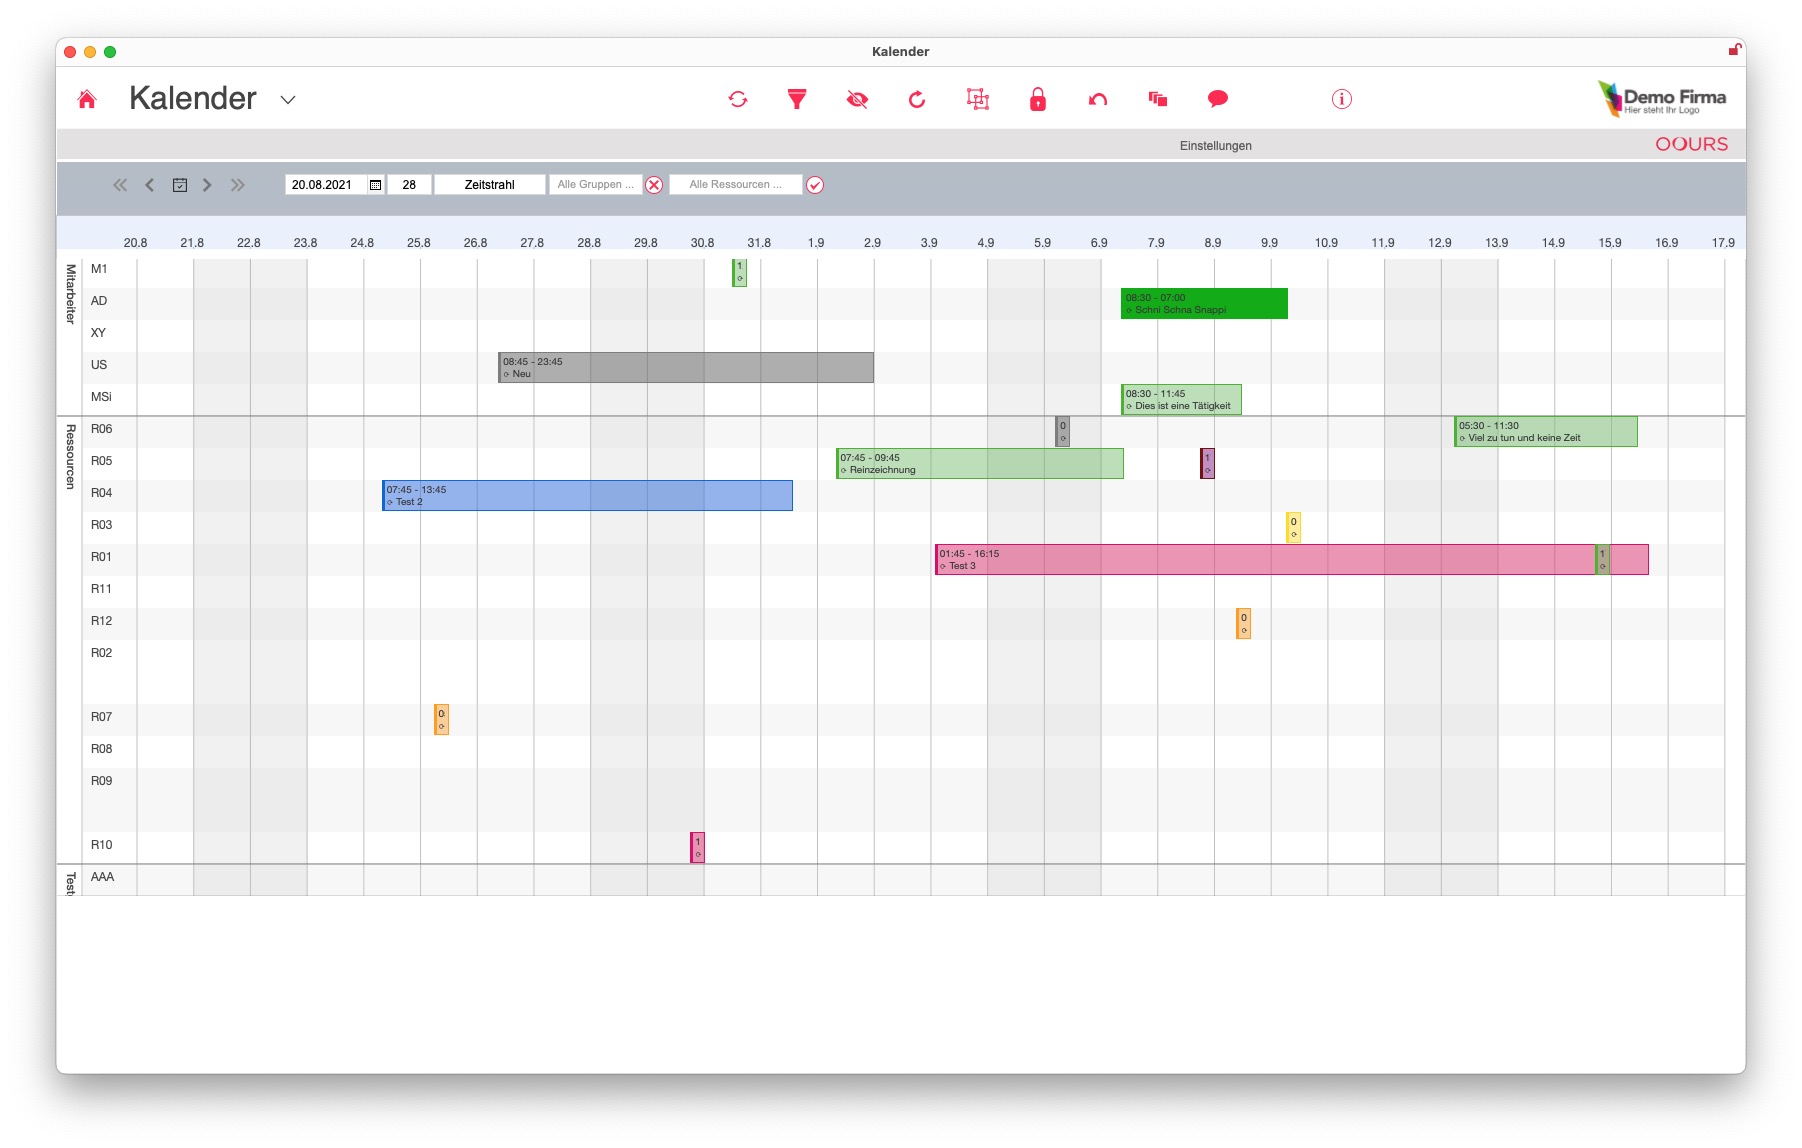Toggle the crossed-out eye visibility icon
This screenshot has width=1802, height=1148.
pyautogui.click(x=857, y=99)
